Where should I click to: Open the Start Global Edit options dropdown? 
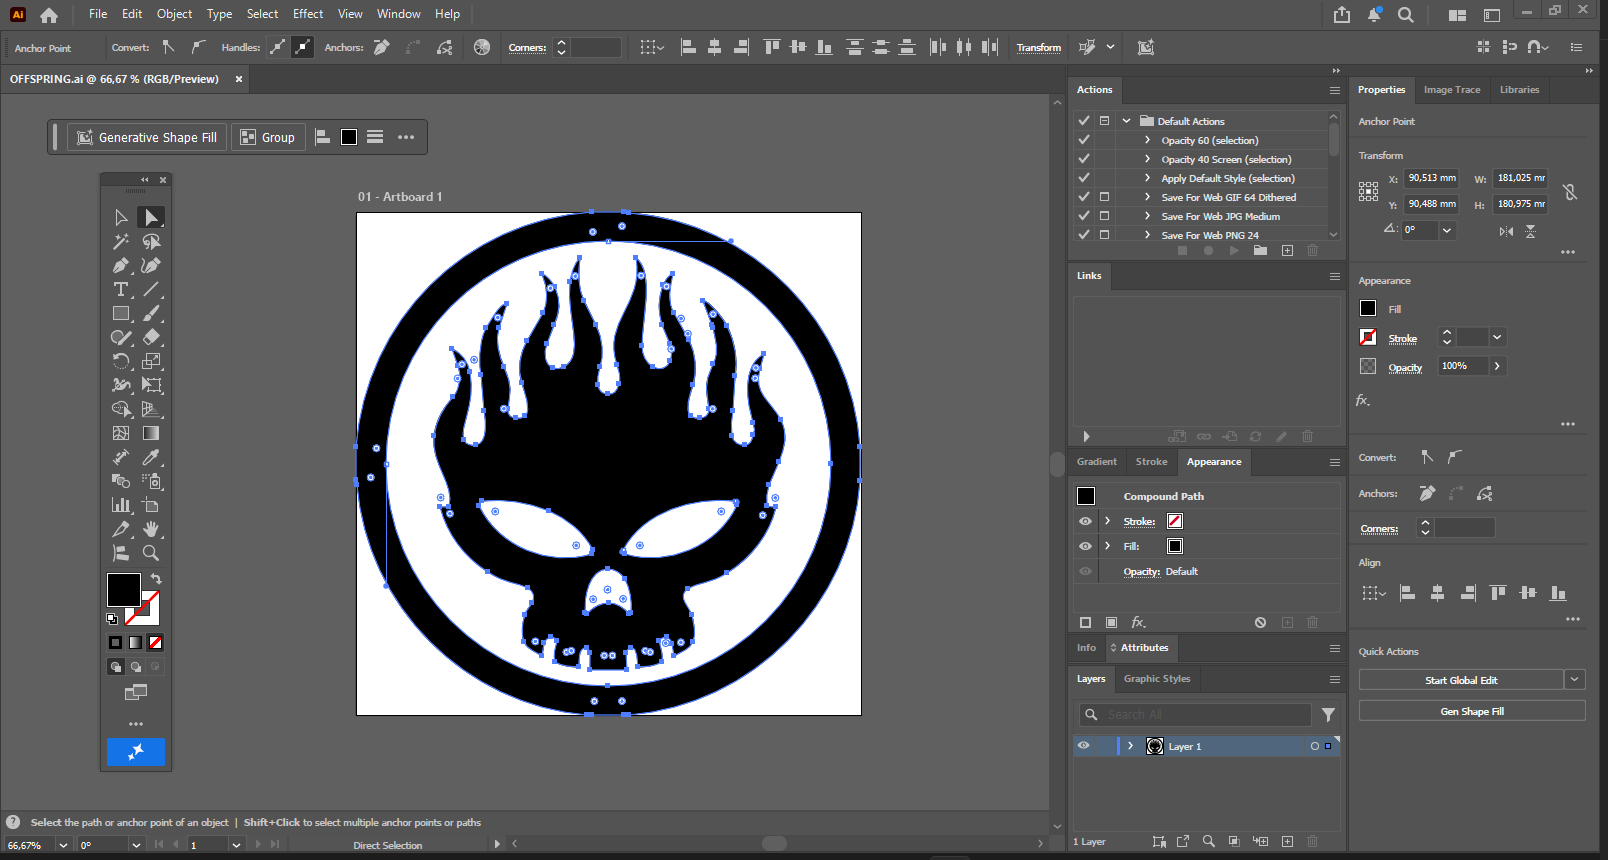click(1575, 680)
